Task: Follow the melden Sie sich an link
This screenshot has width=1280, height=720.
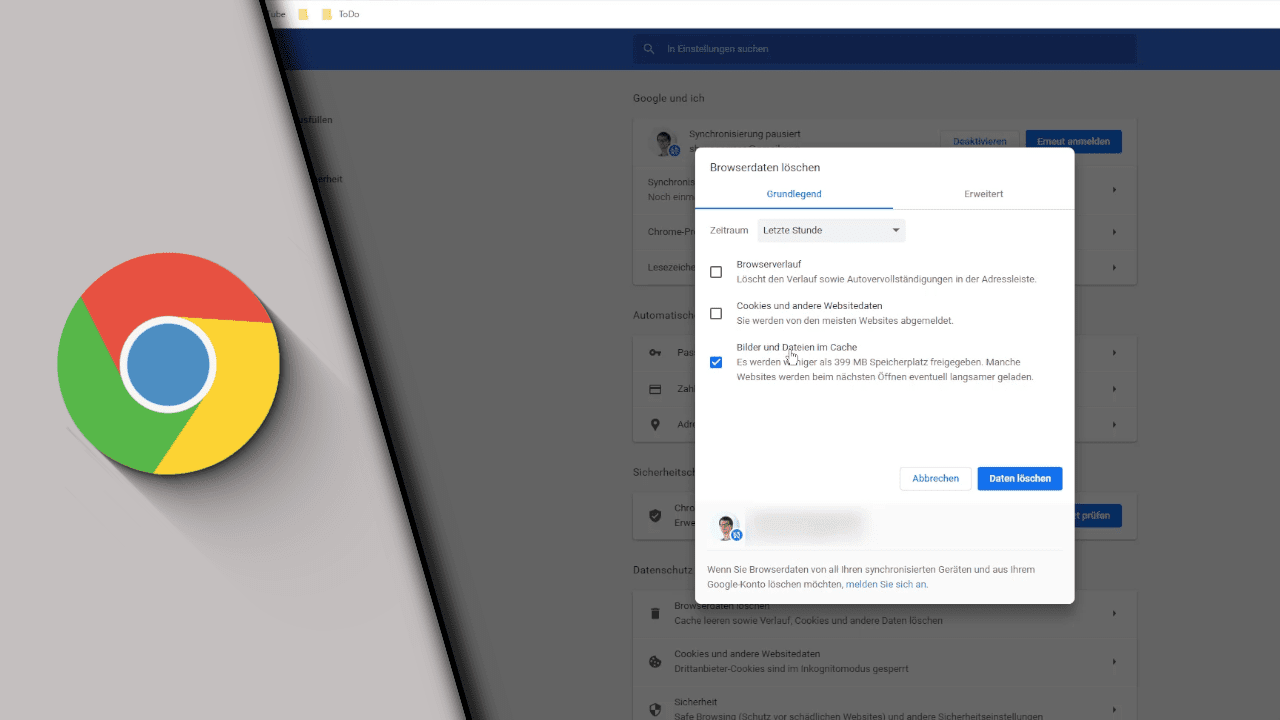Action: (x=887, y=584)
